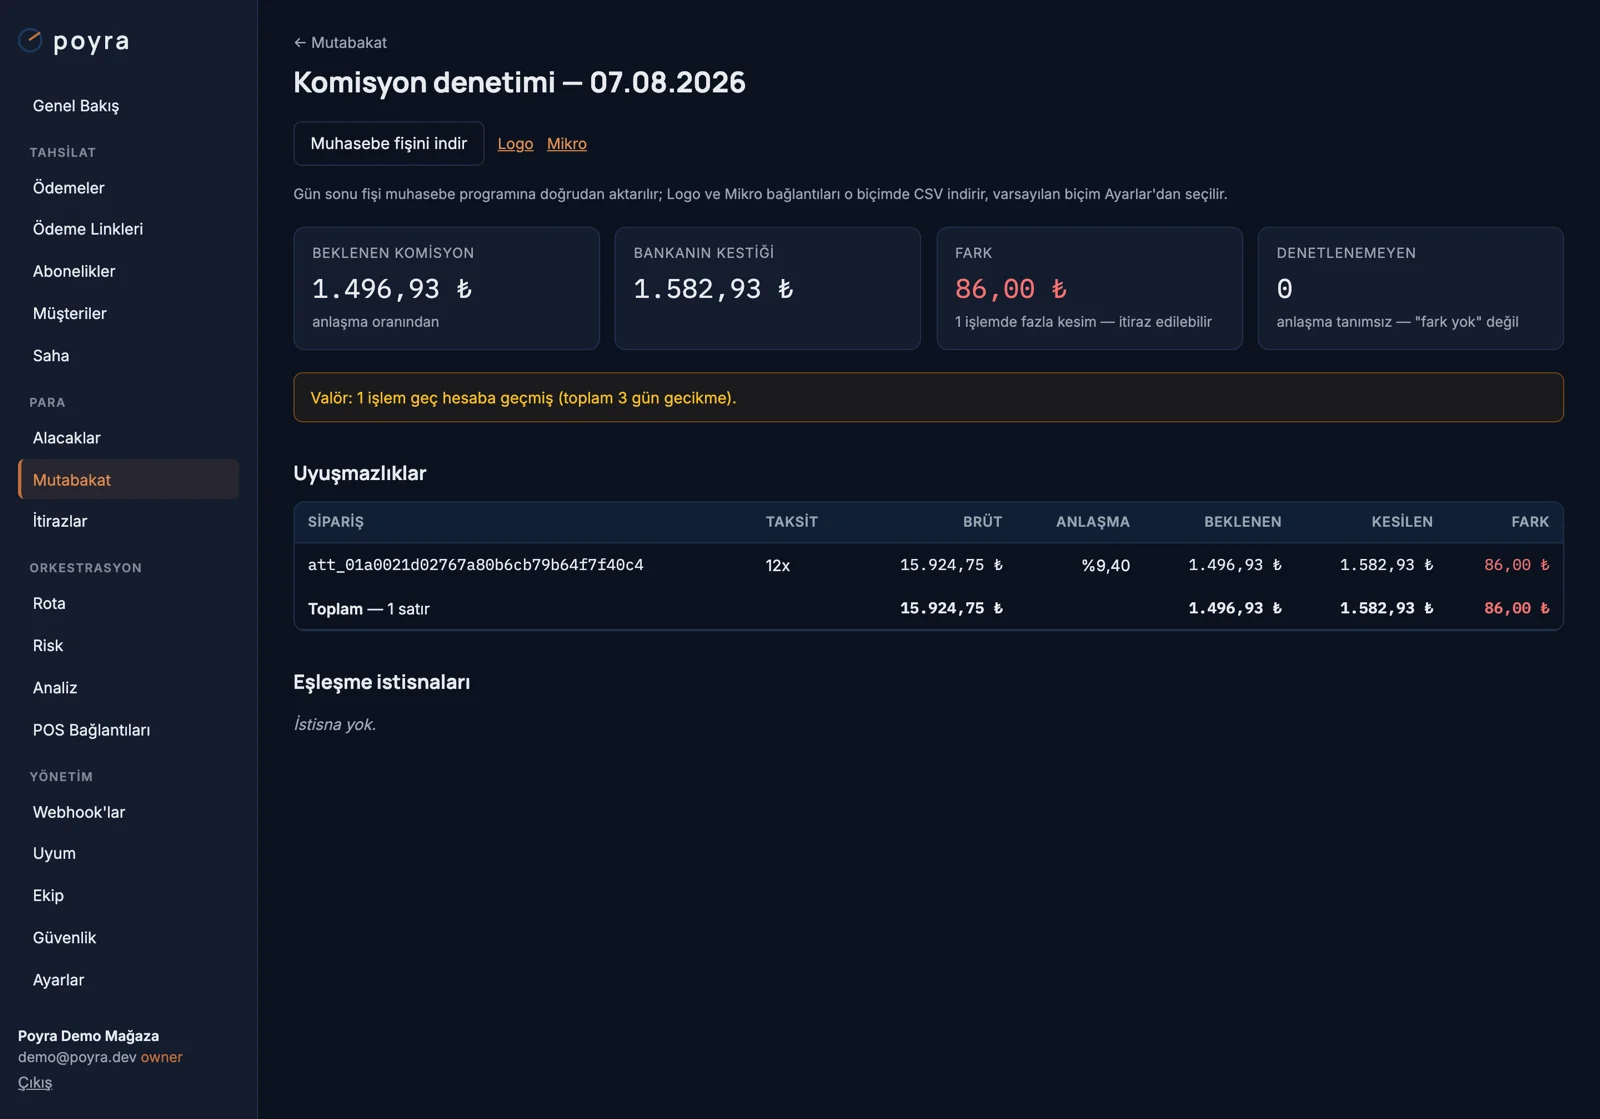Go to the Ödemeler page
The height and width of the screenshot is (1119, 1600).
128,187
